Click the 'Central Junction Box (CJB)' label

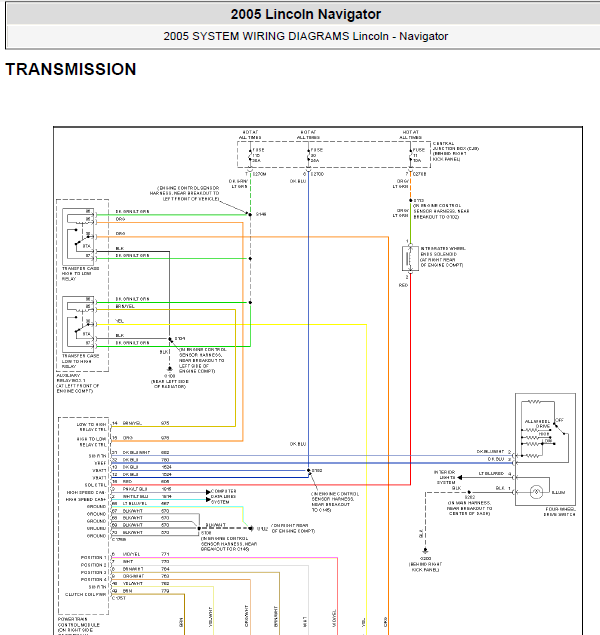(x=455, y=151)
